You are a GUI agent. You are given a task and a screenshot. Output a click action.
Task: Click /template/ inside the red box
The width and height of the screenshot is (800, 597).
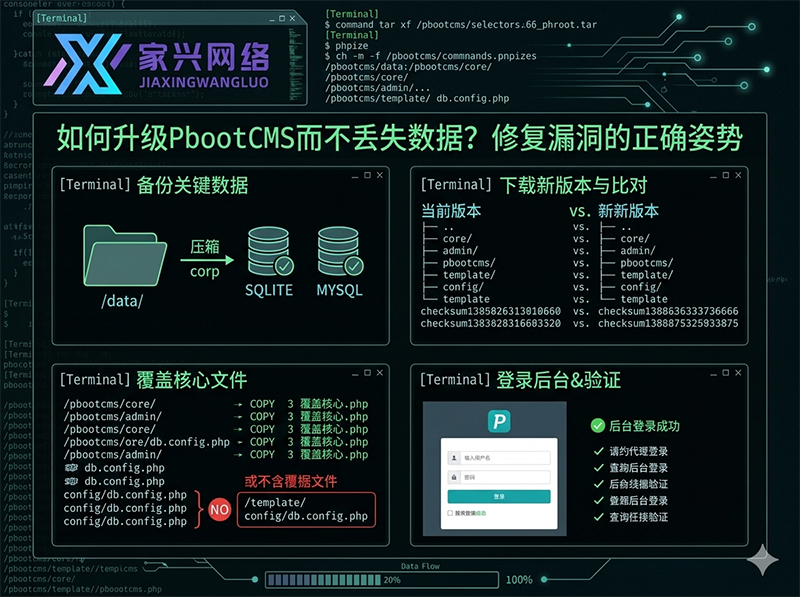275,503
